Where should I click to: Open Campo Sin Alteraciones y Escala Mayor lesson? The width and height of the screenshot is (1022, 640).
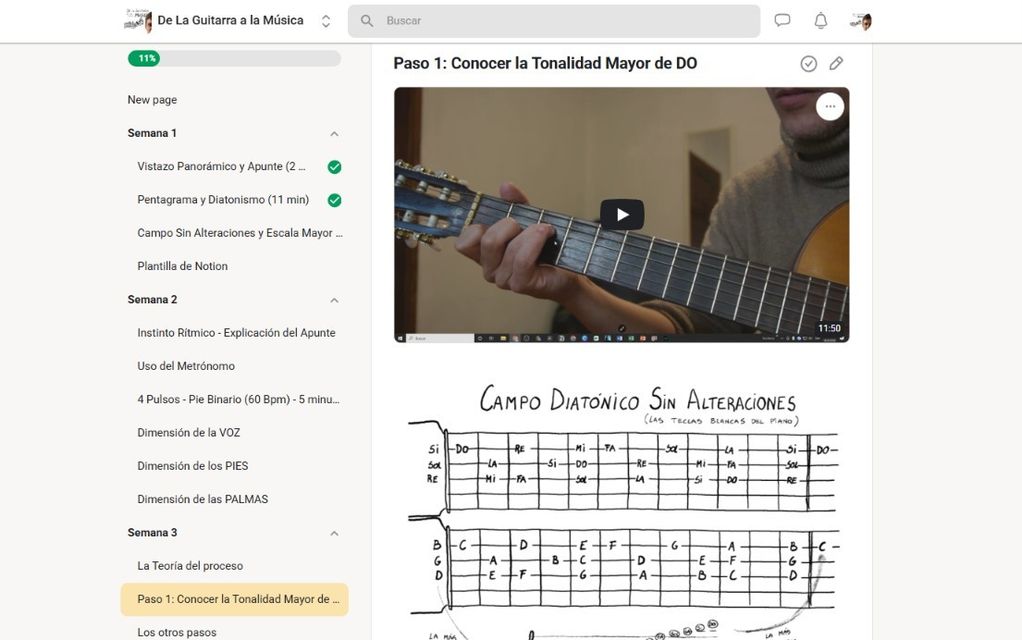coord(240,233)
